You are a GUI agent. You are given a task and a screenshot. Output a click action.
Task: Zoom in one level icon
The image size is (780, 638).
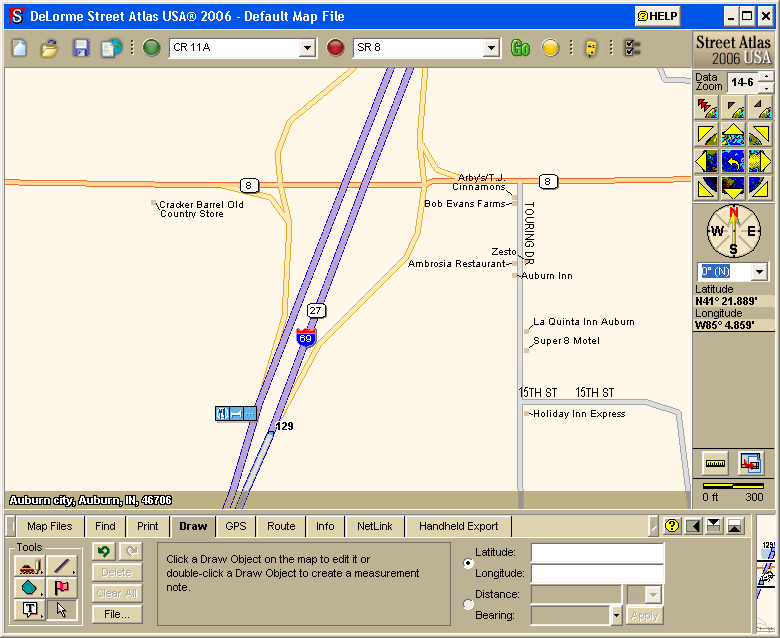[760, 107]
